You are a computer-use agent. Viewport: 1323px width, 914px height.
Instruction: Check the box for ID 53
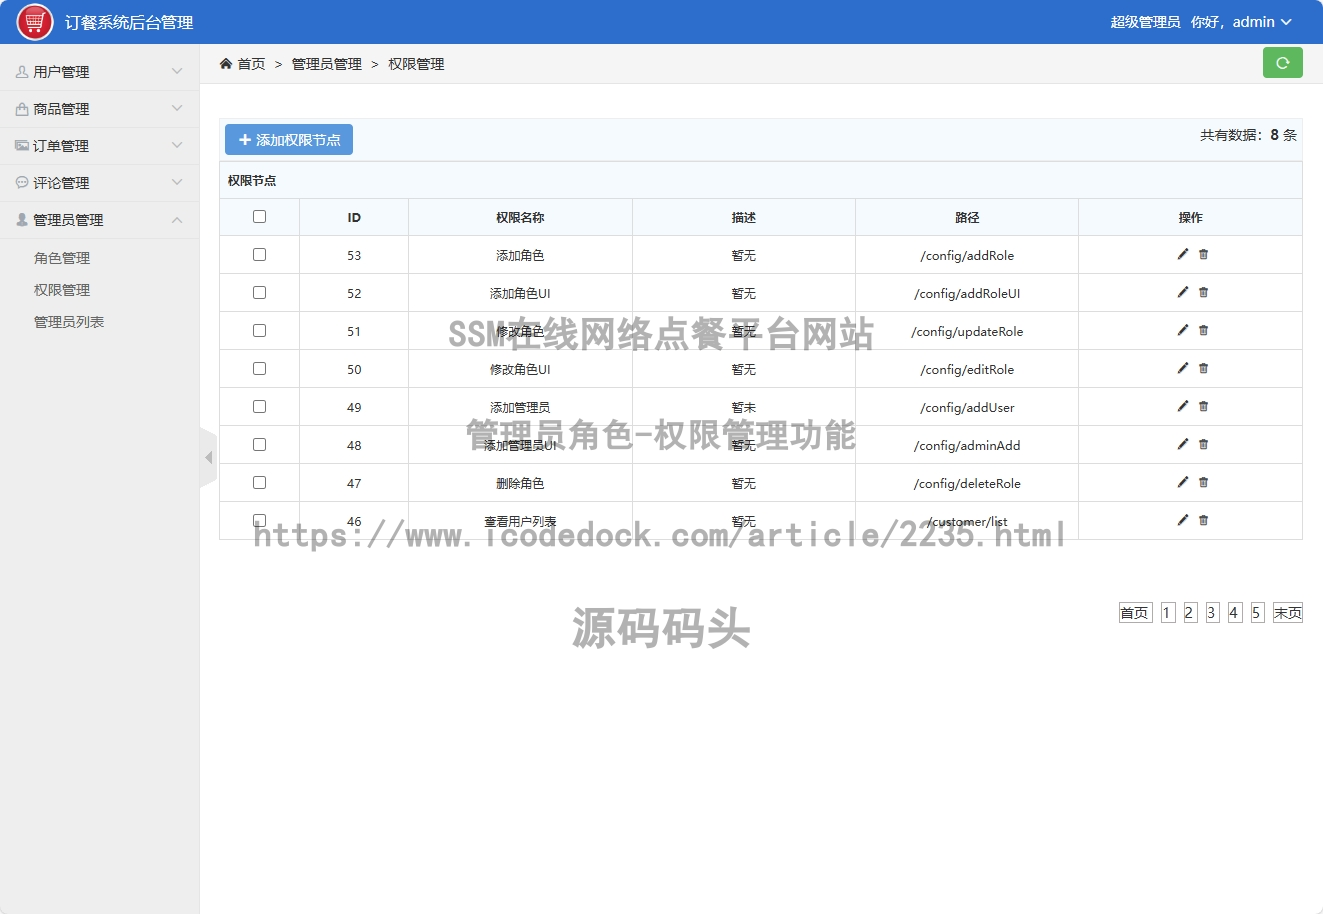click(259, 254)
